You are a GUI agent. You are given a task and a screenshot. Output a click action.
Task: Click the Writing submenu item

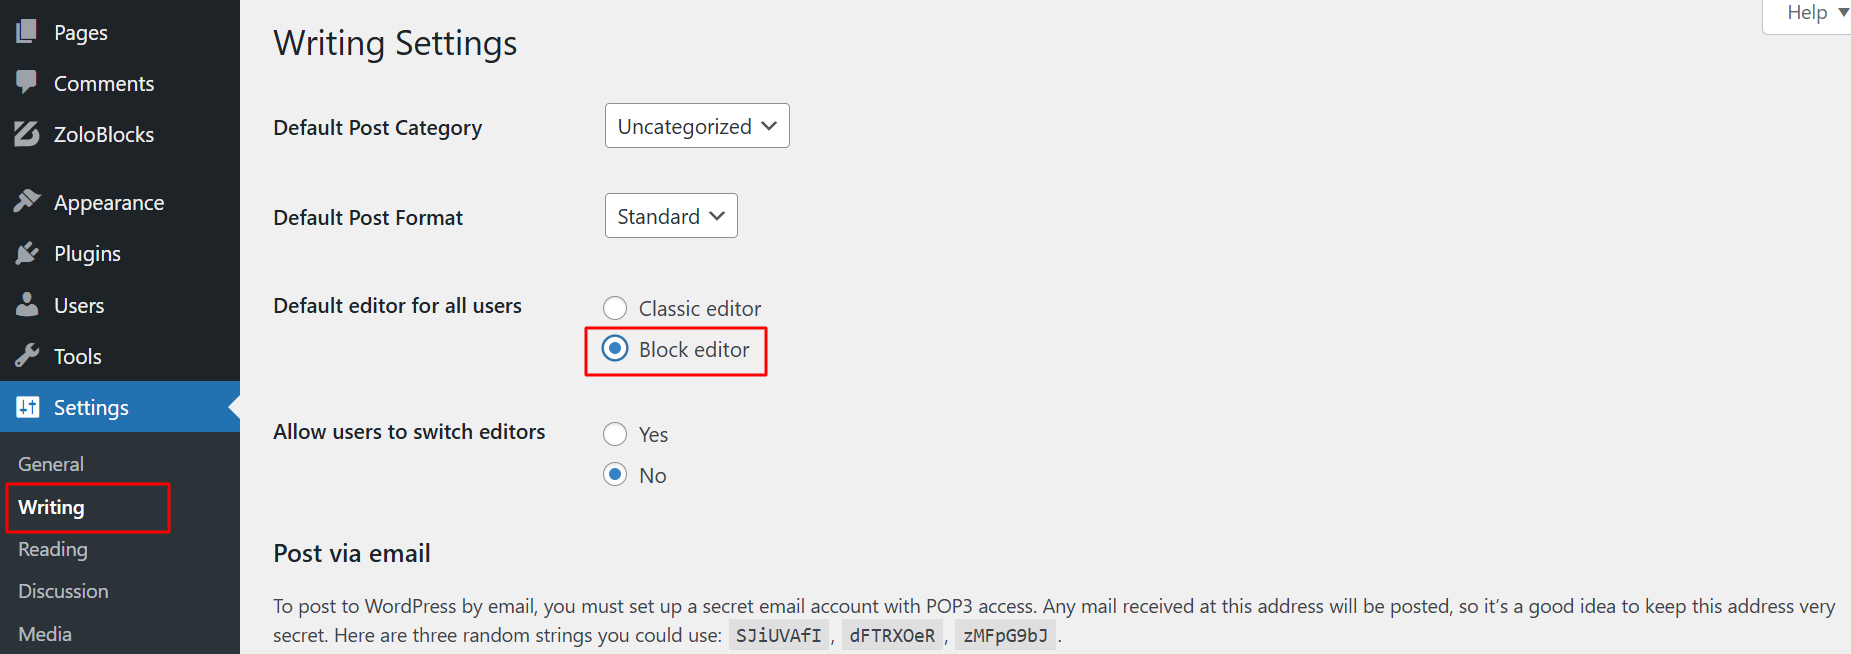pyautogui.click(x=52, y=507)
